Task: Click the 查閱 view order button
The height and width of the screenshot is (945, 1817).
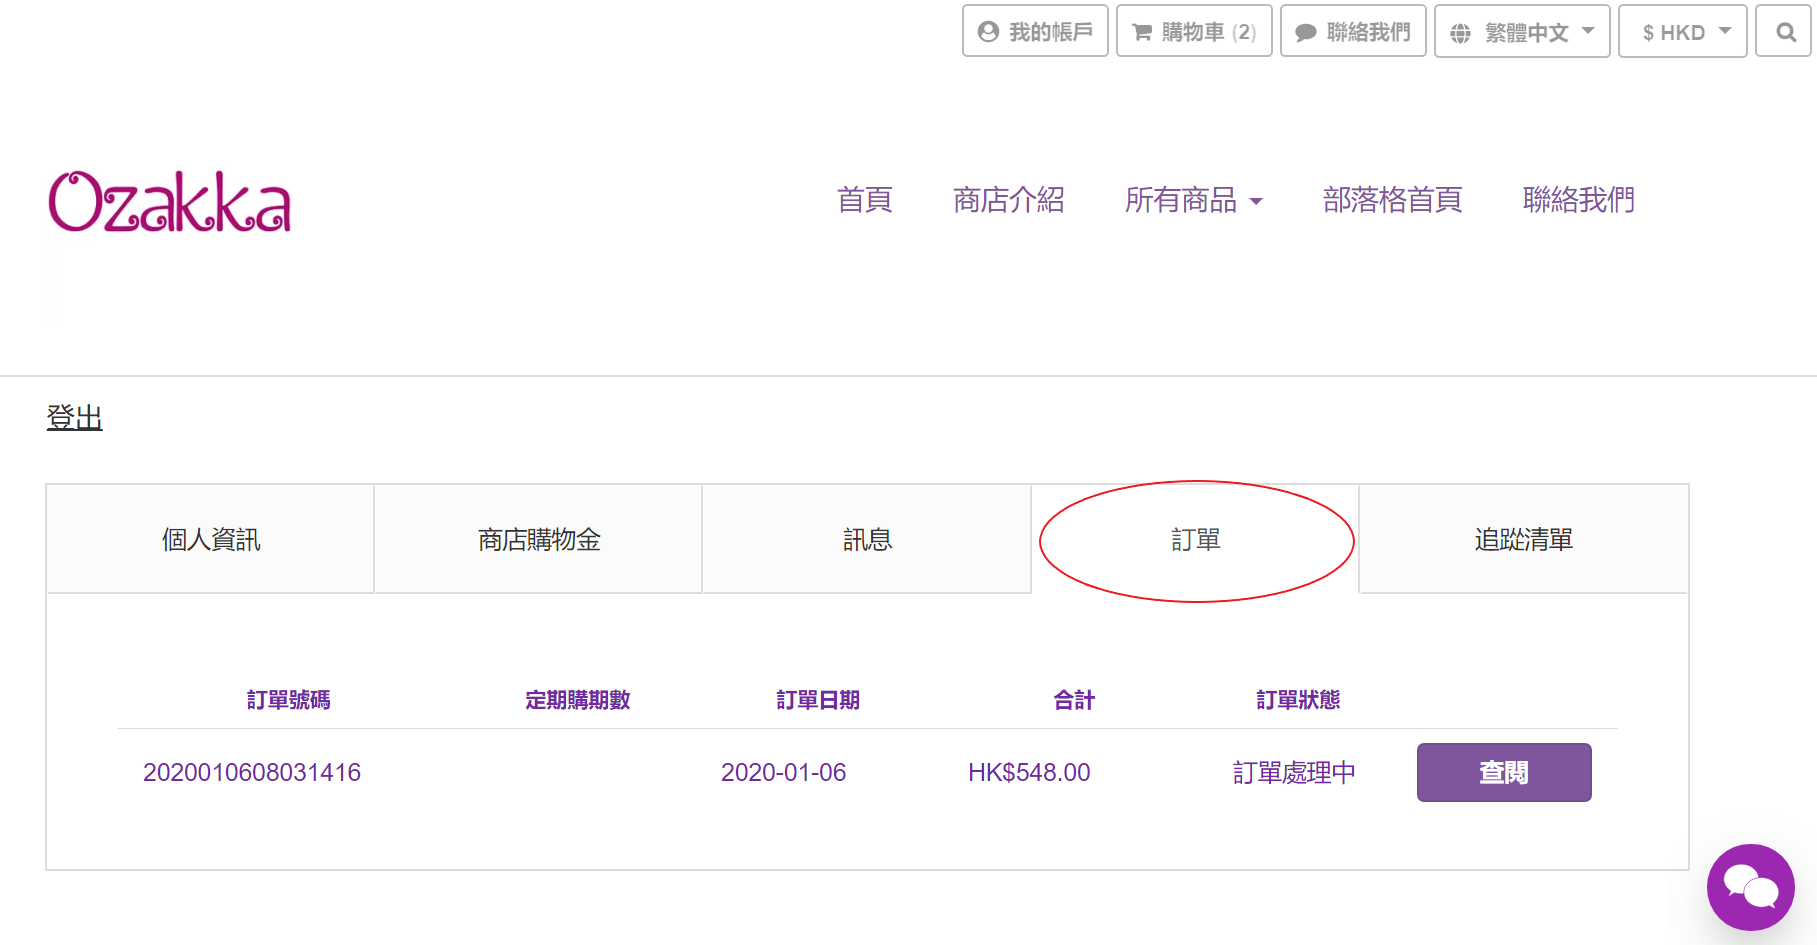Action: coord(1503,772)
